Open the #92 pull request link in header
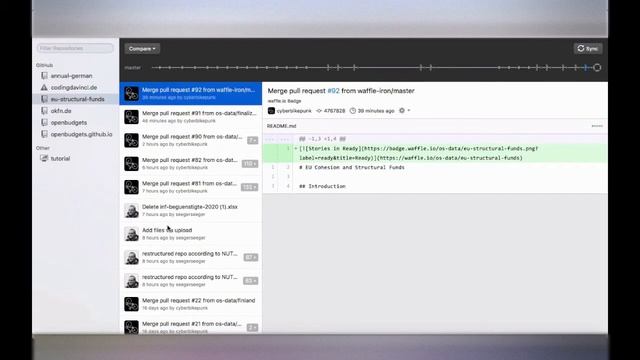Viewport: 640px width, 360px height. pyautogui.click(x=333, y=91)
